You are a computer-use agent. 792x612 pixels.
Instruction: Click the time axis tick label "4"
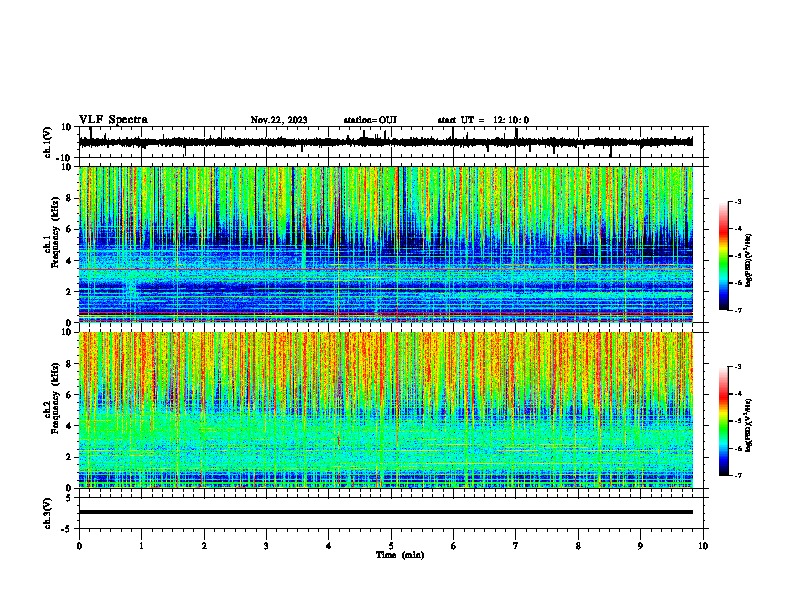329,546
